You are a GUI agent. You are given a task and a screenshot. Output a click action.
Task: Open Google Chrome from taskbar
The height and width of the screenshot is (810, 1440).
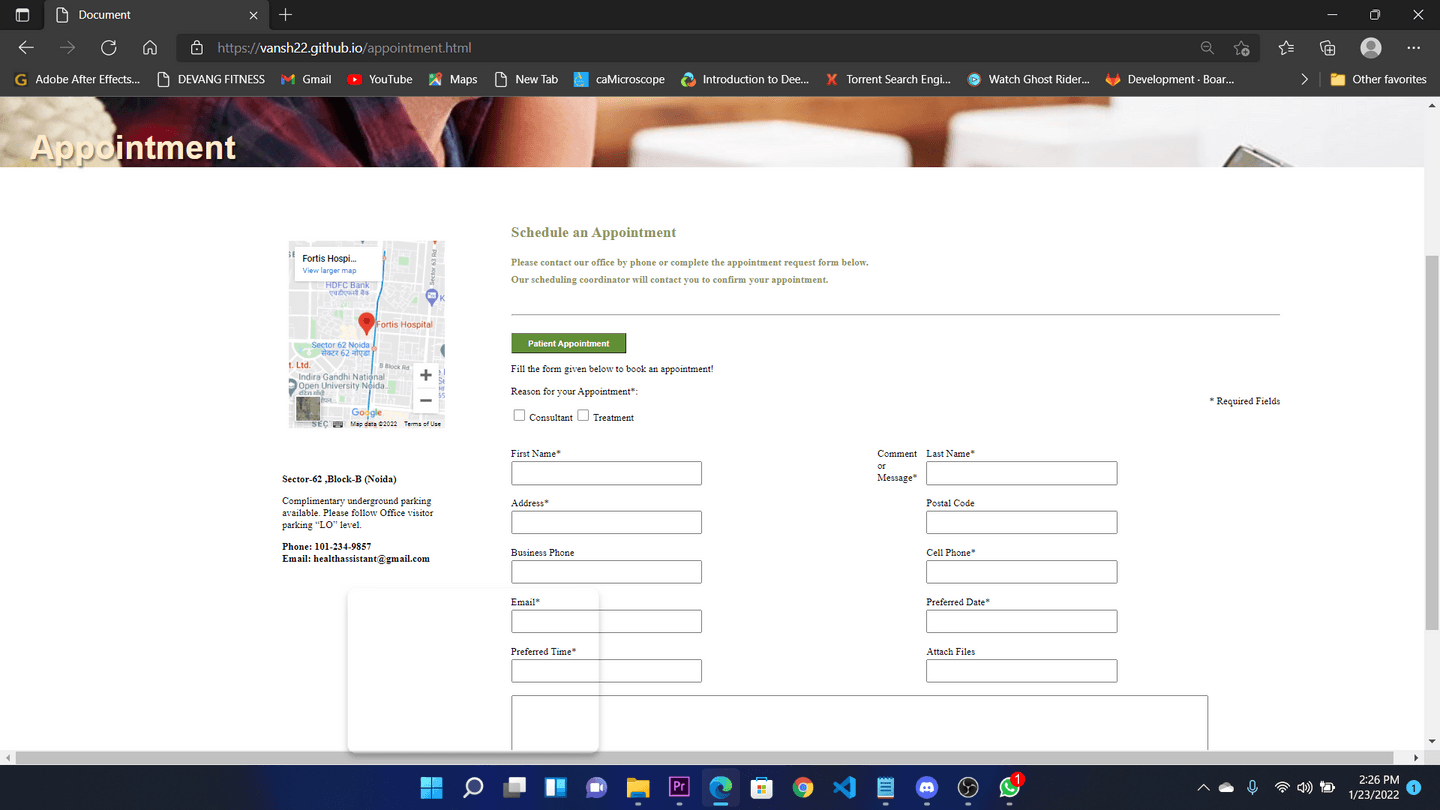click(803, 788)
